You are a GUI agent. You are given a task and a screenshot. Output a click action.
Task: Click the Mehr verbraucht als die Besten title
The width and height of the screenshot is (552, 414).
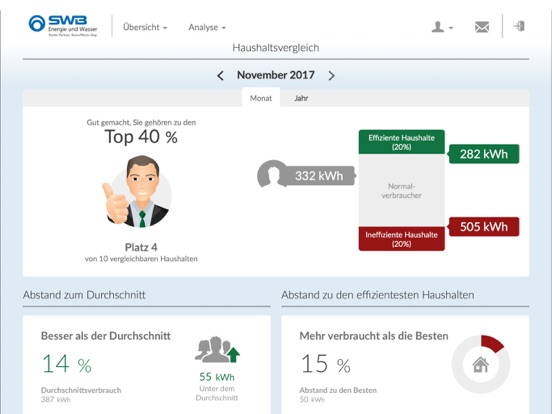tap(374, 336)
